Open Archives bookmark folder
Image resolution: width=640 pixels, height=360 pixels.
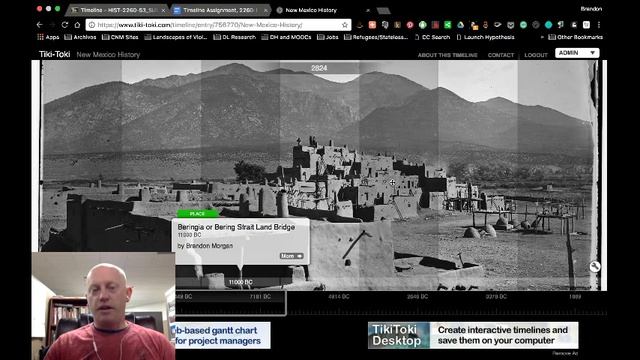pyautogui.click(x=80, y=37)
